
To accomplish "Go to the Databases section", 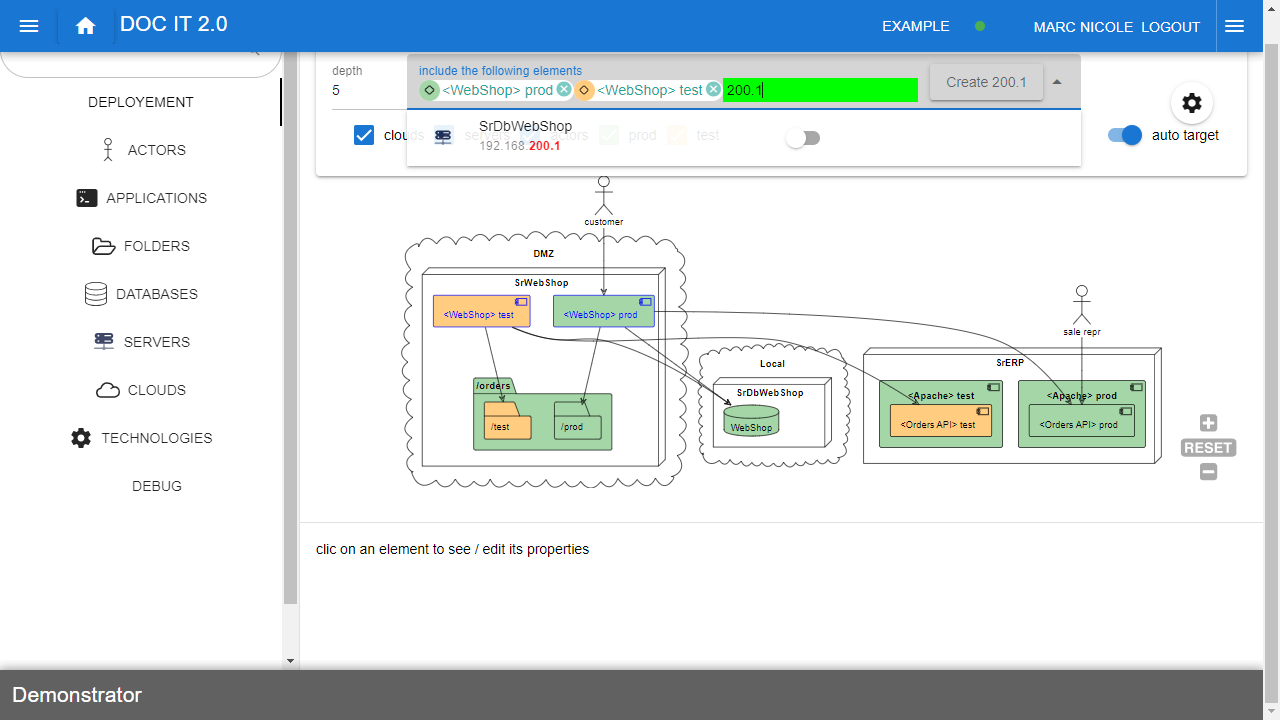I will tap(141, 294).
